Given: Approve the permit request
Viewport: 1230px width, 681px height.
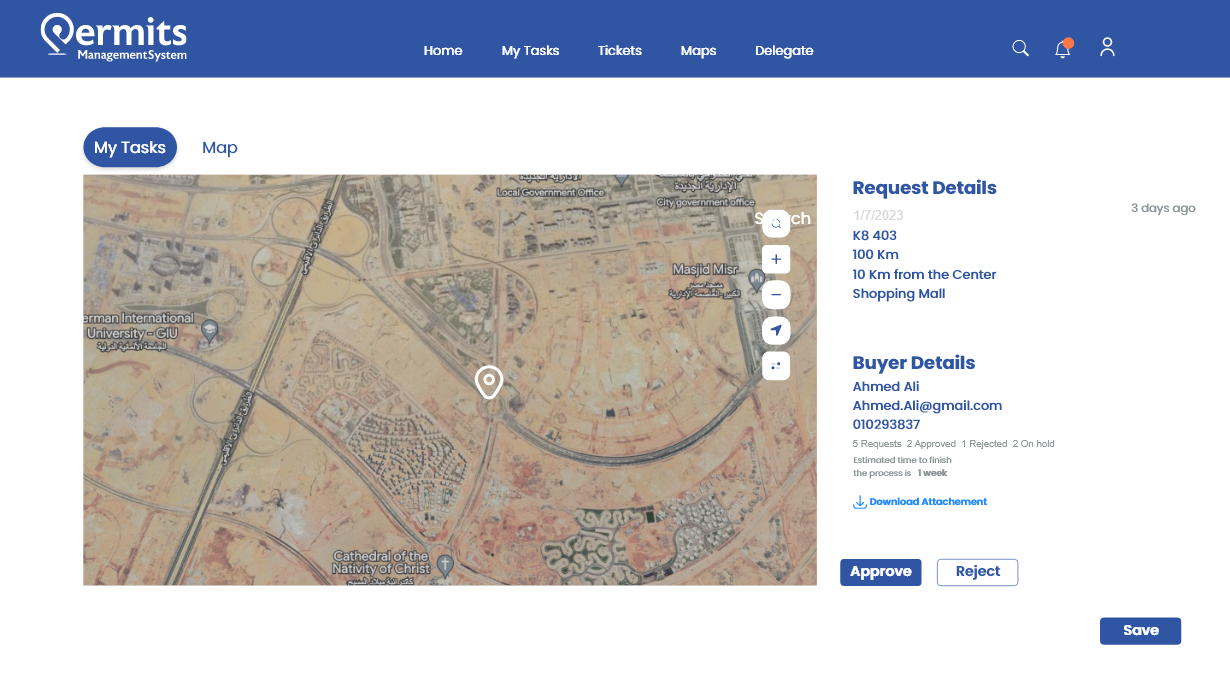Looking at the screenshot, I should 880,572.
